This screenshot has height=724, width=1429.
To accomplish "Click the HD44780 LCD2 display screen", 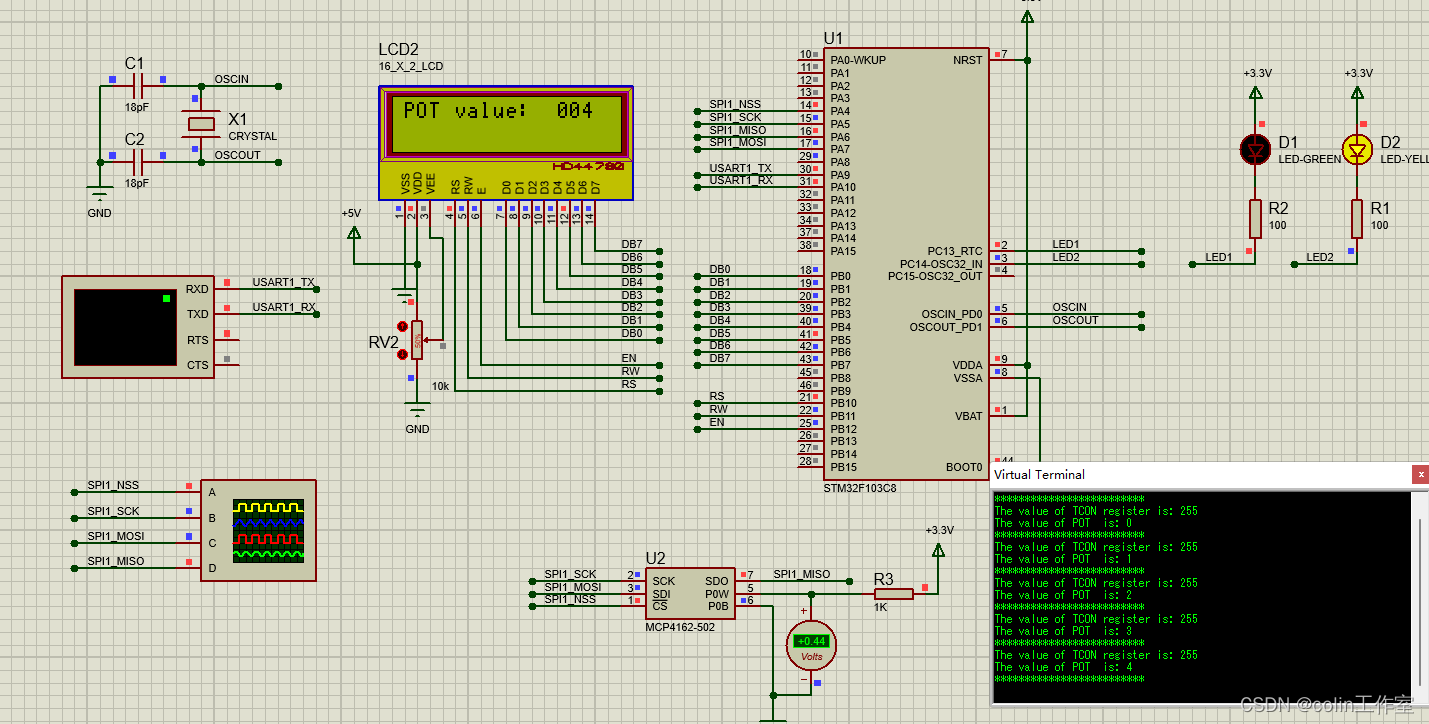I will coord(505,123).
